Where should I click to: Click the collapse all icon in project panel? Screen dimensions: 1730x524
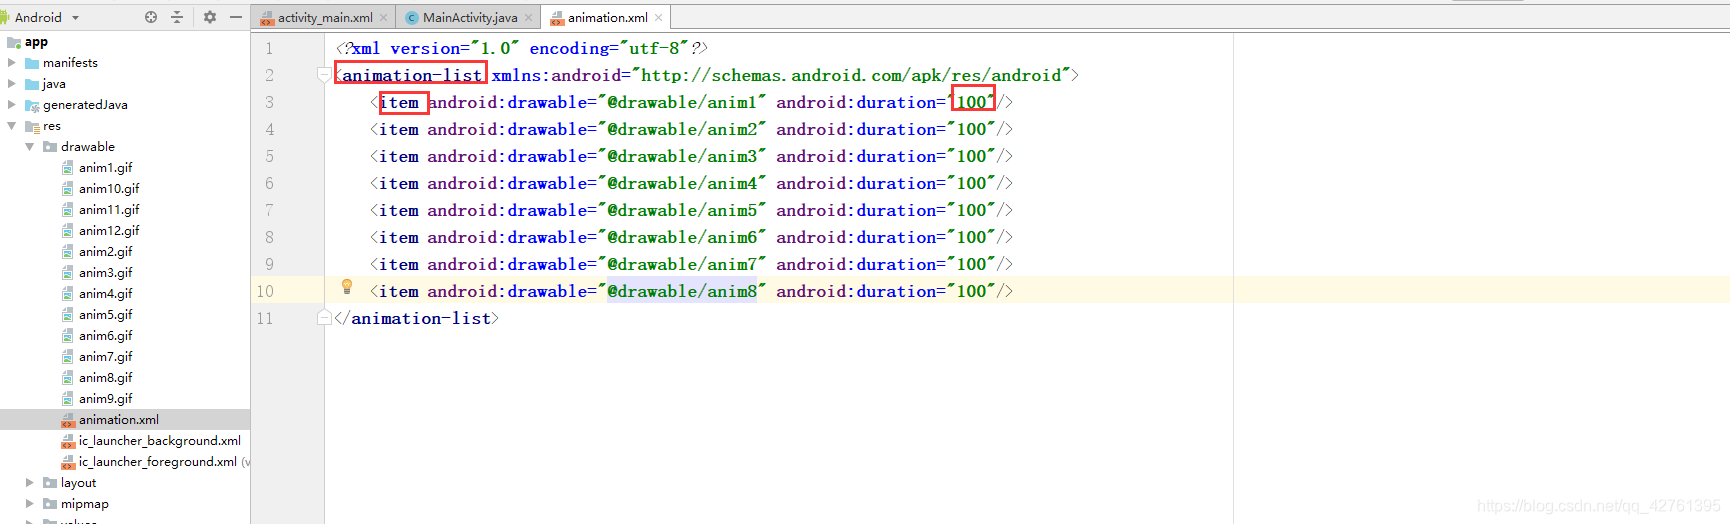(177, 17)
